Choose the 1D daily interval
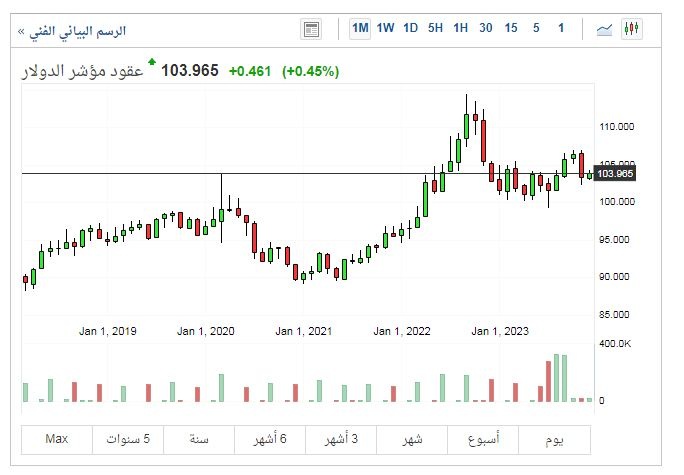 pyautogui.click(x=411, y=28)
